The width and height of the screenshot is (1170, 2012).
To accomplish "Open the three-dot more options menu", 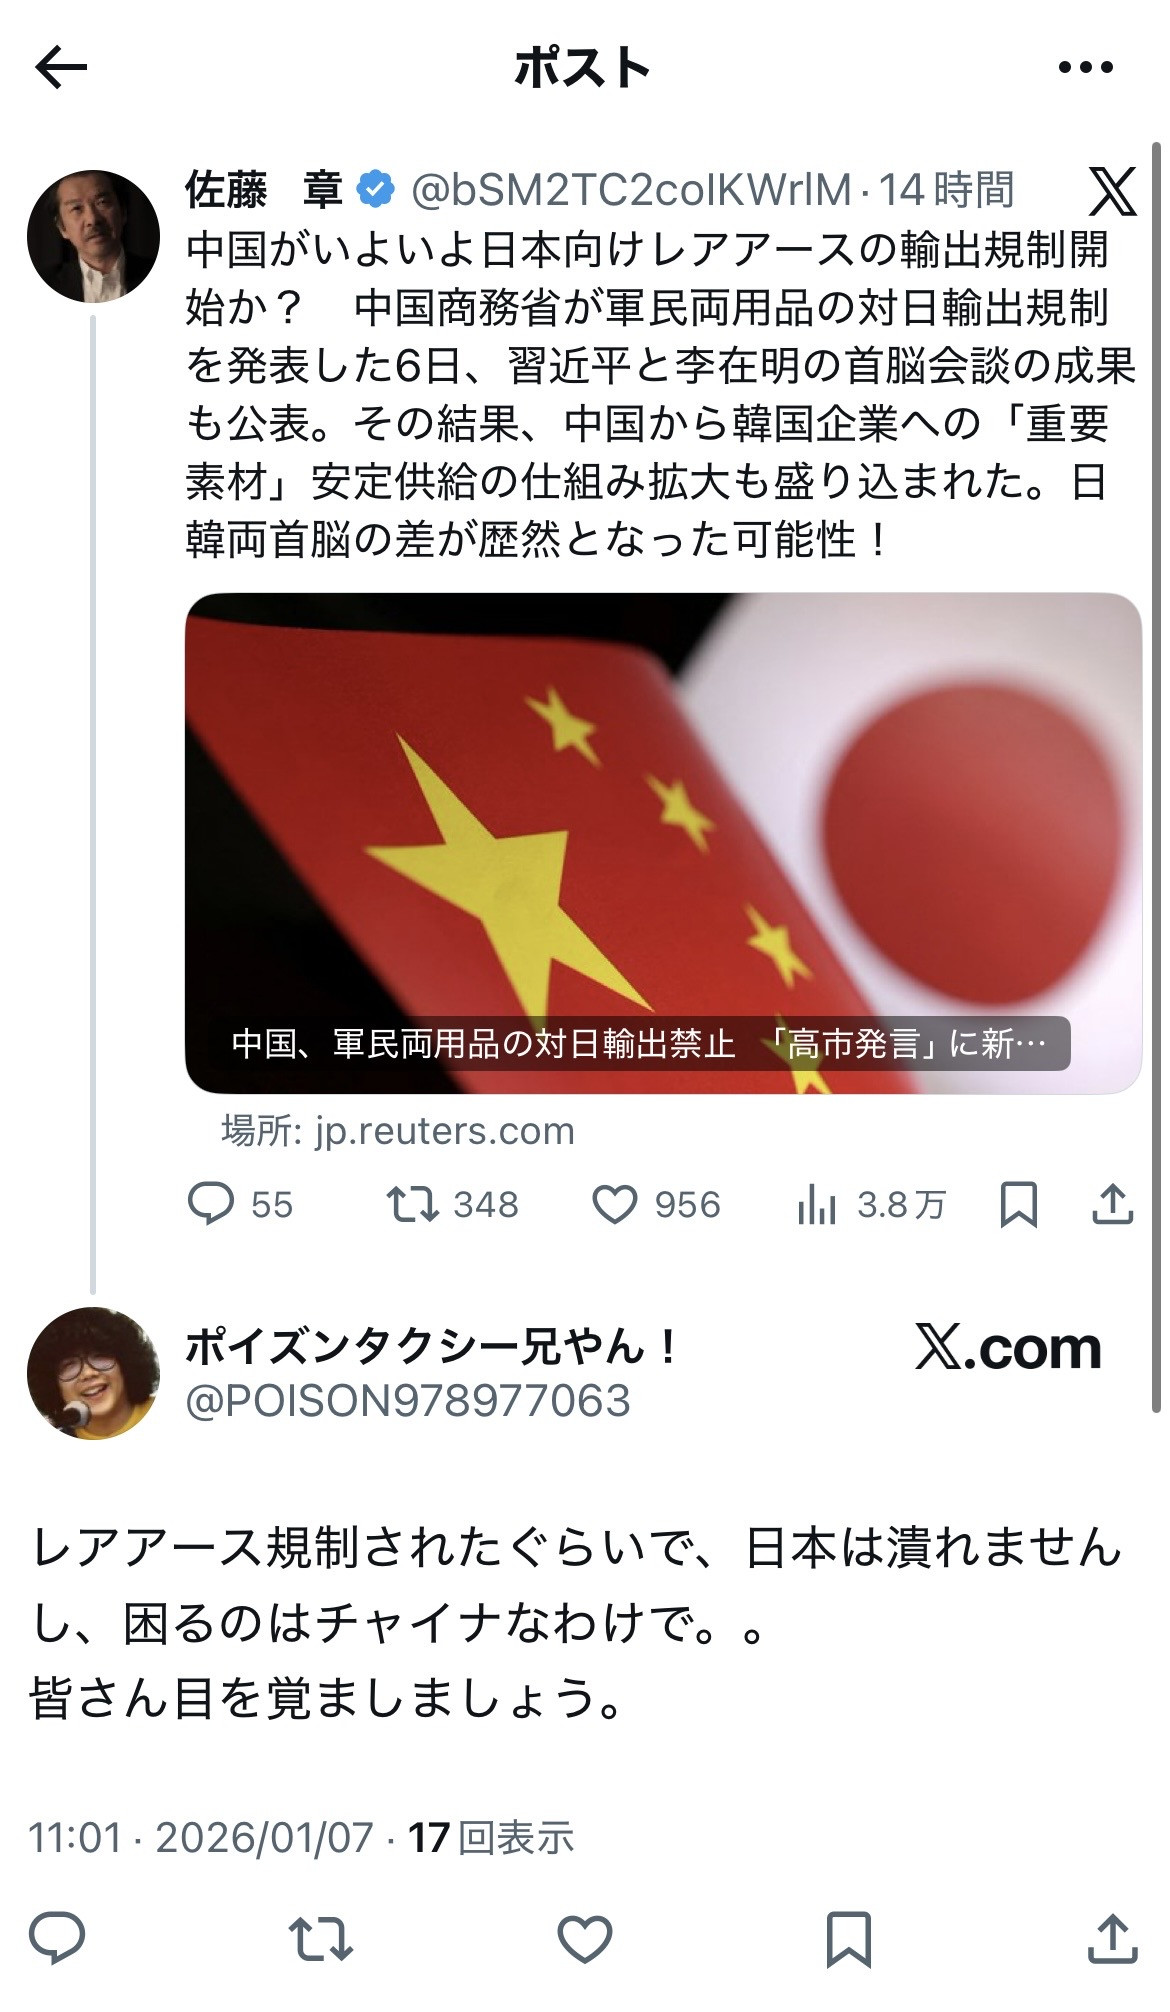I will pyautogui.click(x=1085, y=67).
